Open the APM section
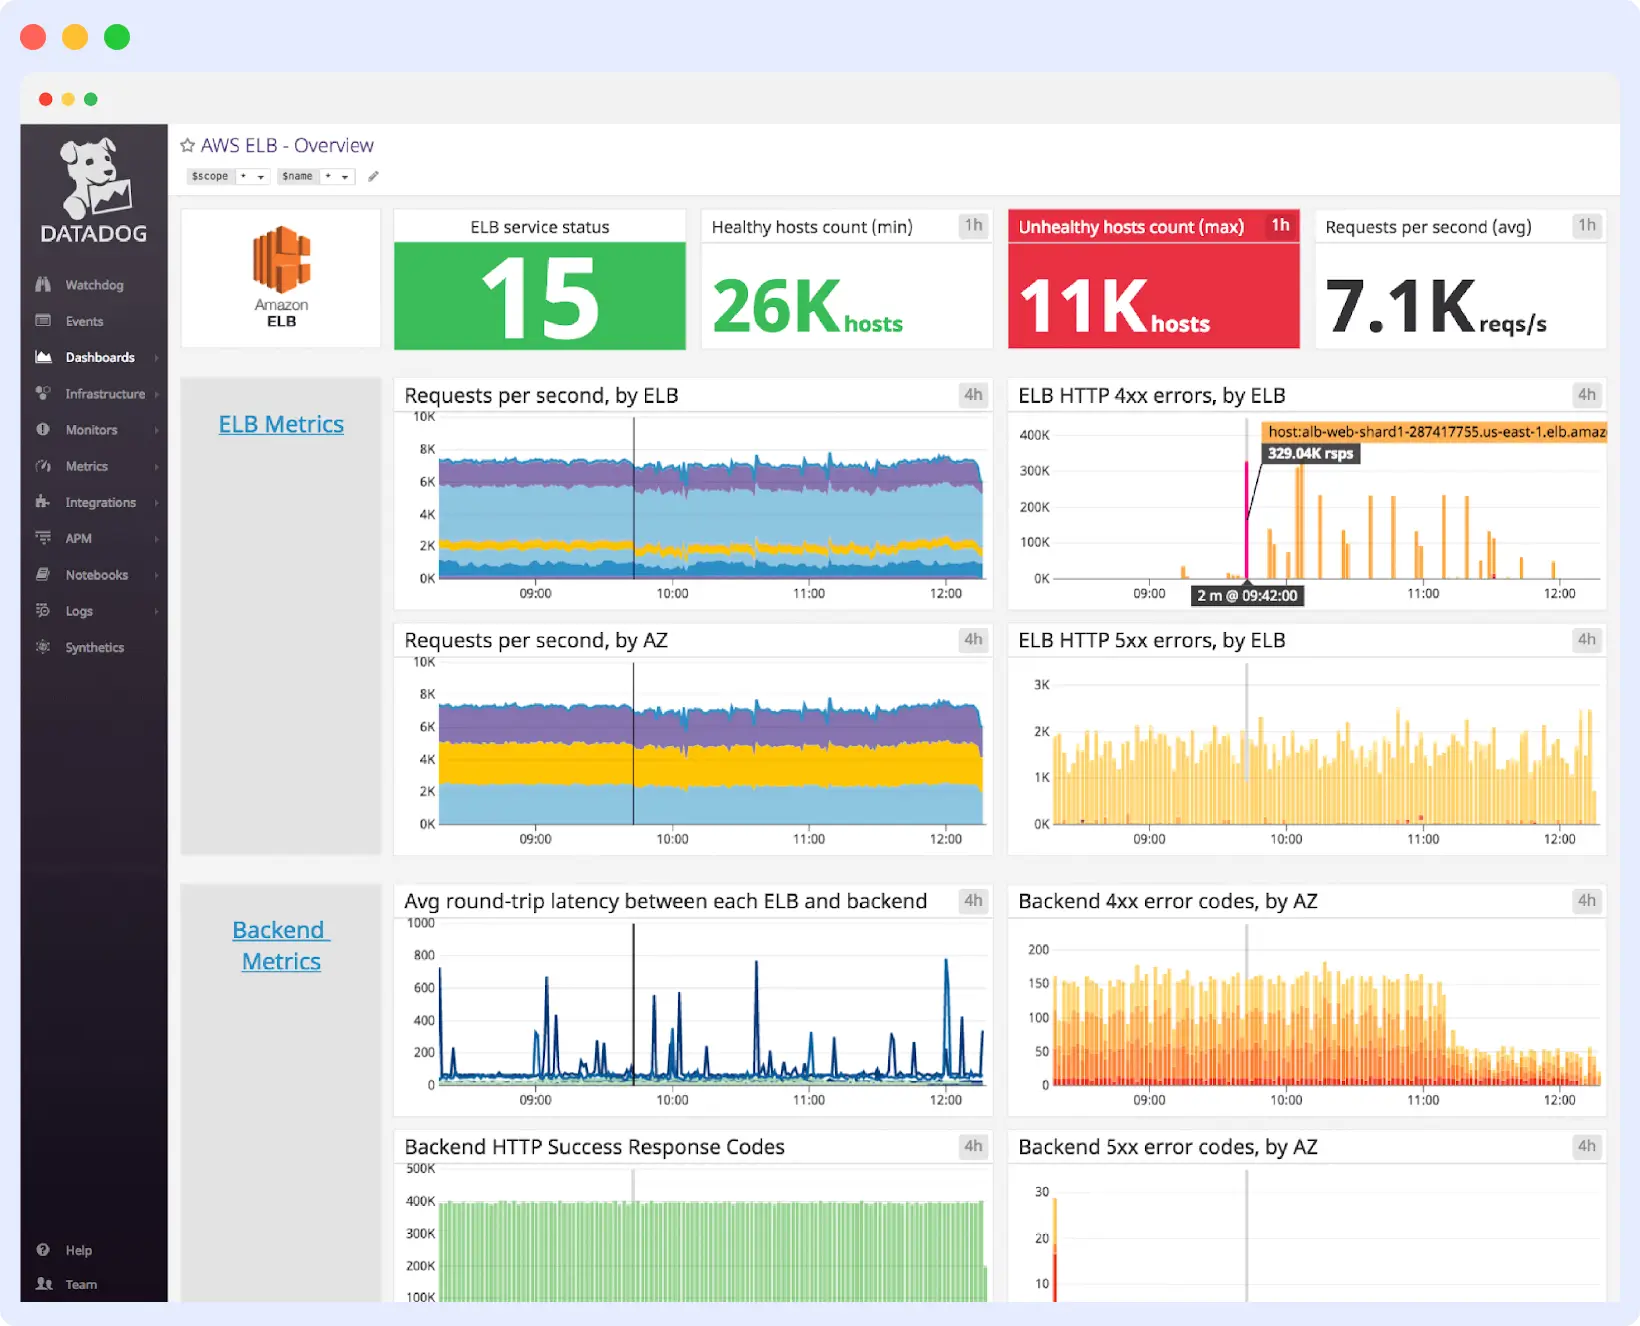This screenshot has width=1640, height=1326. (x=77, y=538)
